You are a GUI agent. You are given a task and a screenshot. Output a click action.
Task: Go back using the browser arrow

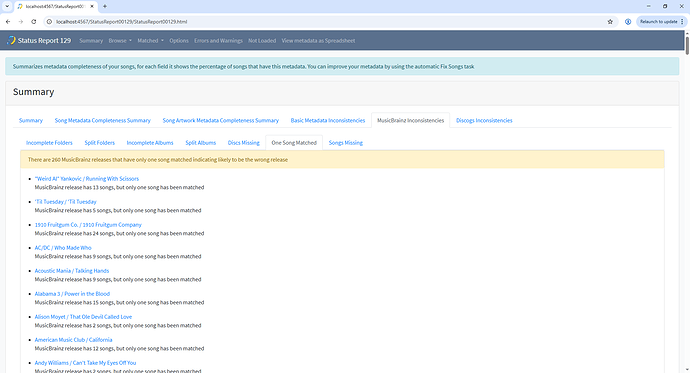coord(8,22)
